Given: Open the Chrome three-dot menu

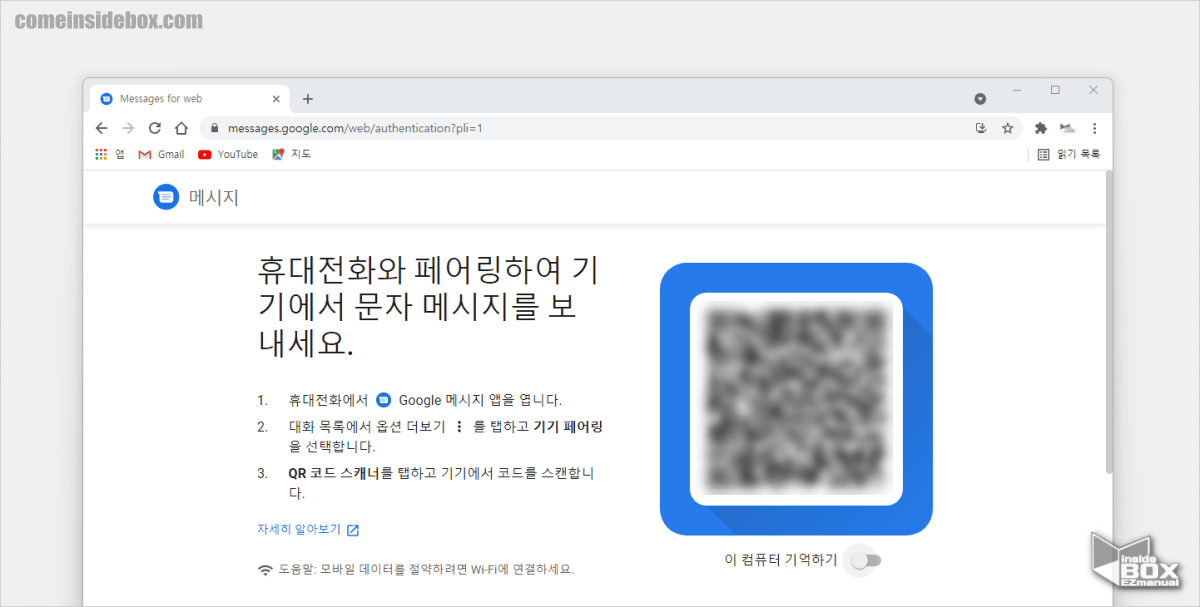Looking at the screenshot, I should point(1094,128).
